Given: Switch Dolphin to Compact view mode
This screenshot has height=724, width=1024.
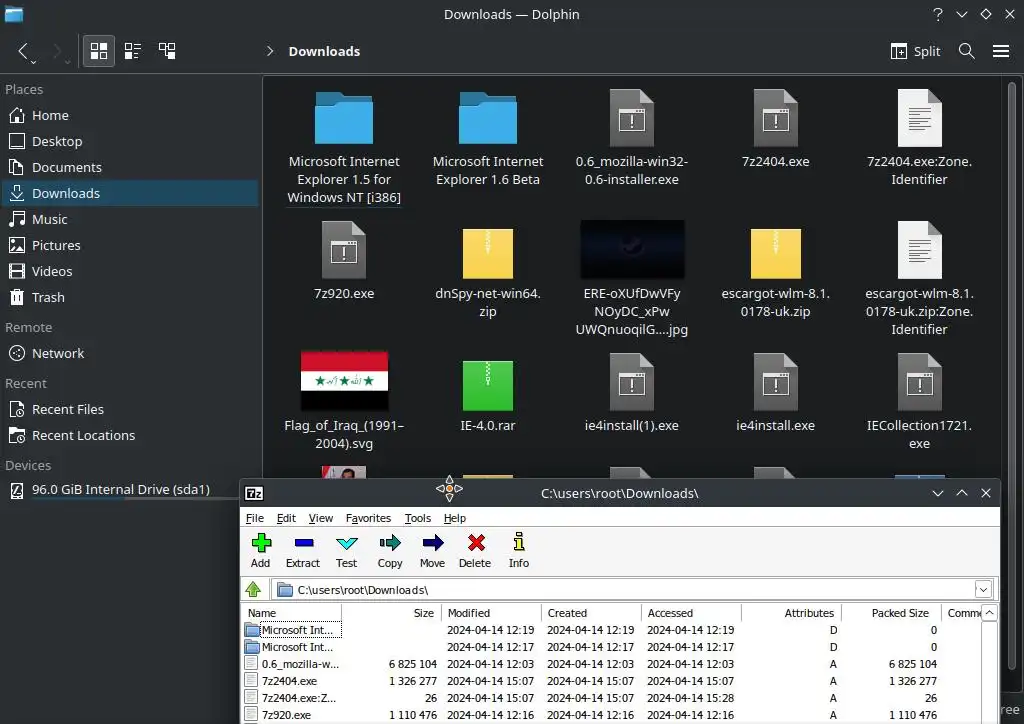Looking at the screenshot, I should (133, 51).
